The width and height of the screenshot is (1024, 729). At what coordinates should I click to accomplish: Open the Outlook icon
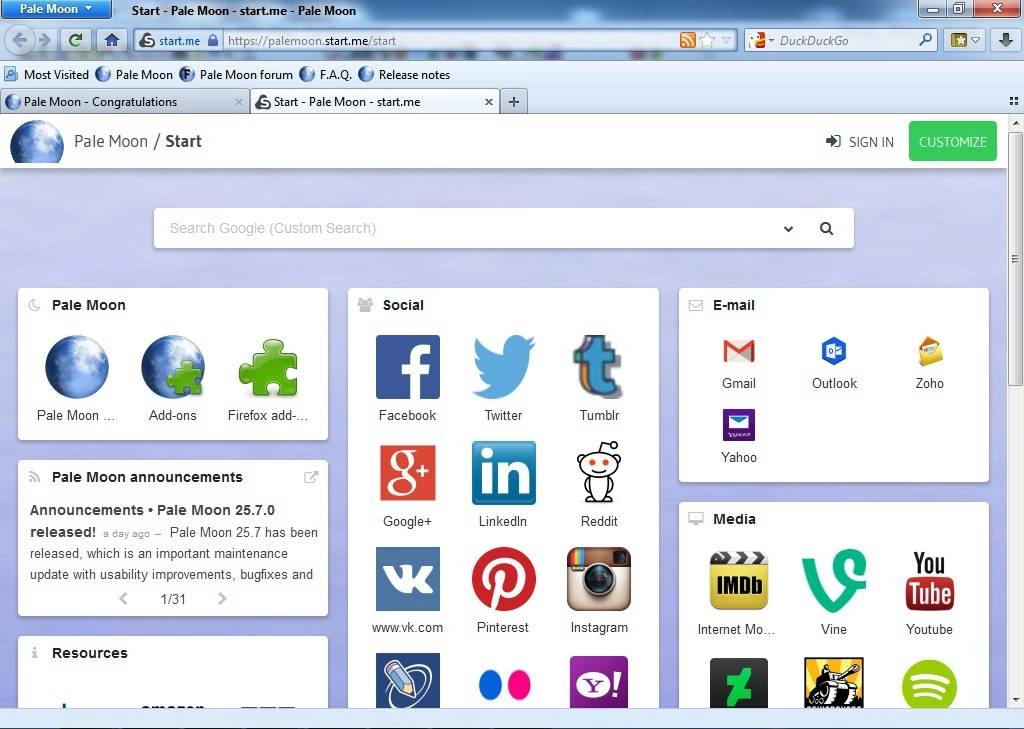point(834,351)
